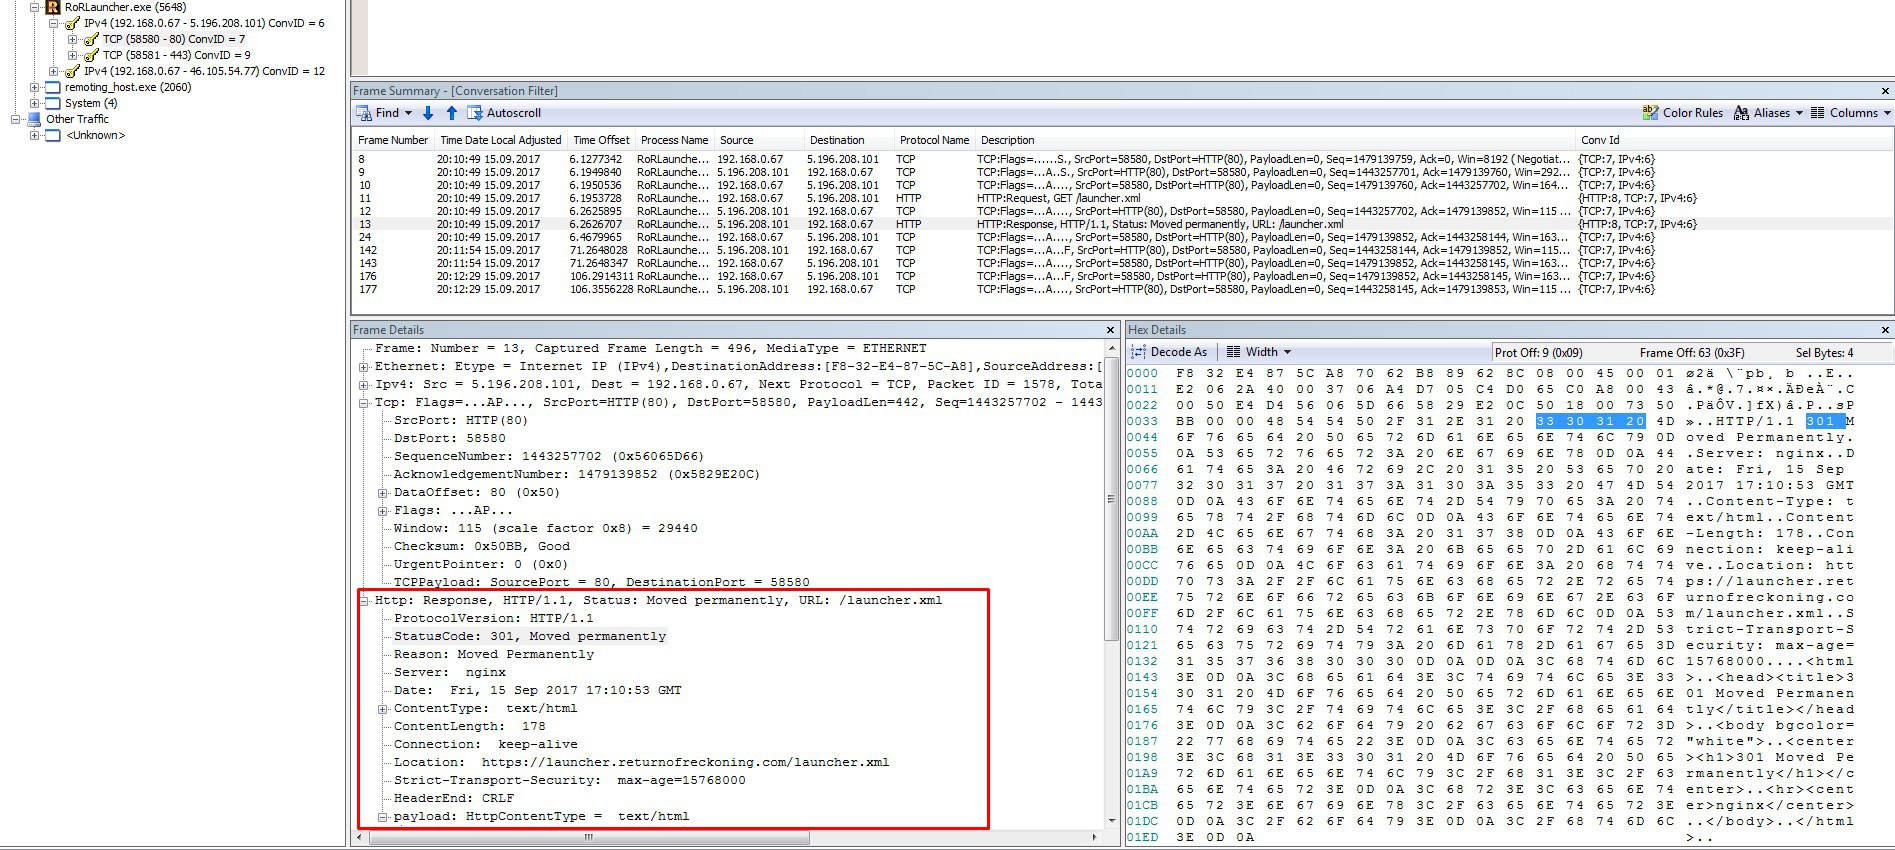Select Strict-Transport-Security: max-age line
1895x850 pixels.
pyautogui.click(x=569, y=780)
